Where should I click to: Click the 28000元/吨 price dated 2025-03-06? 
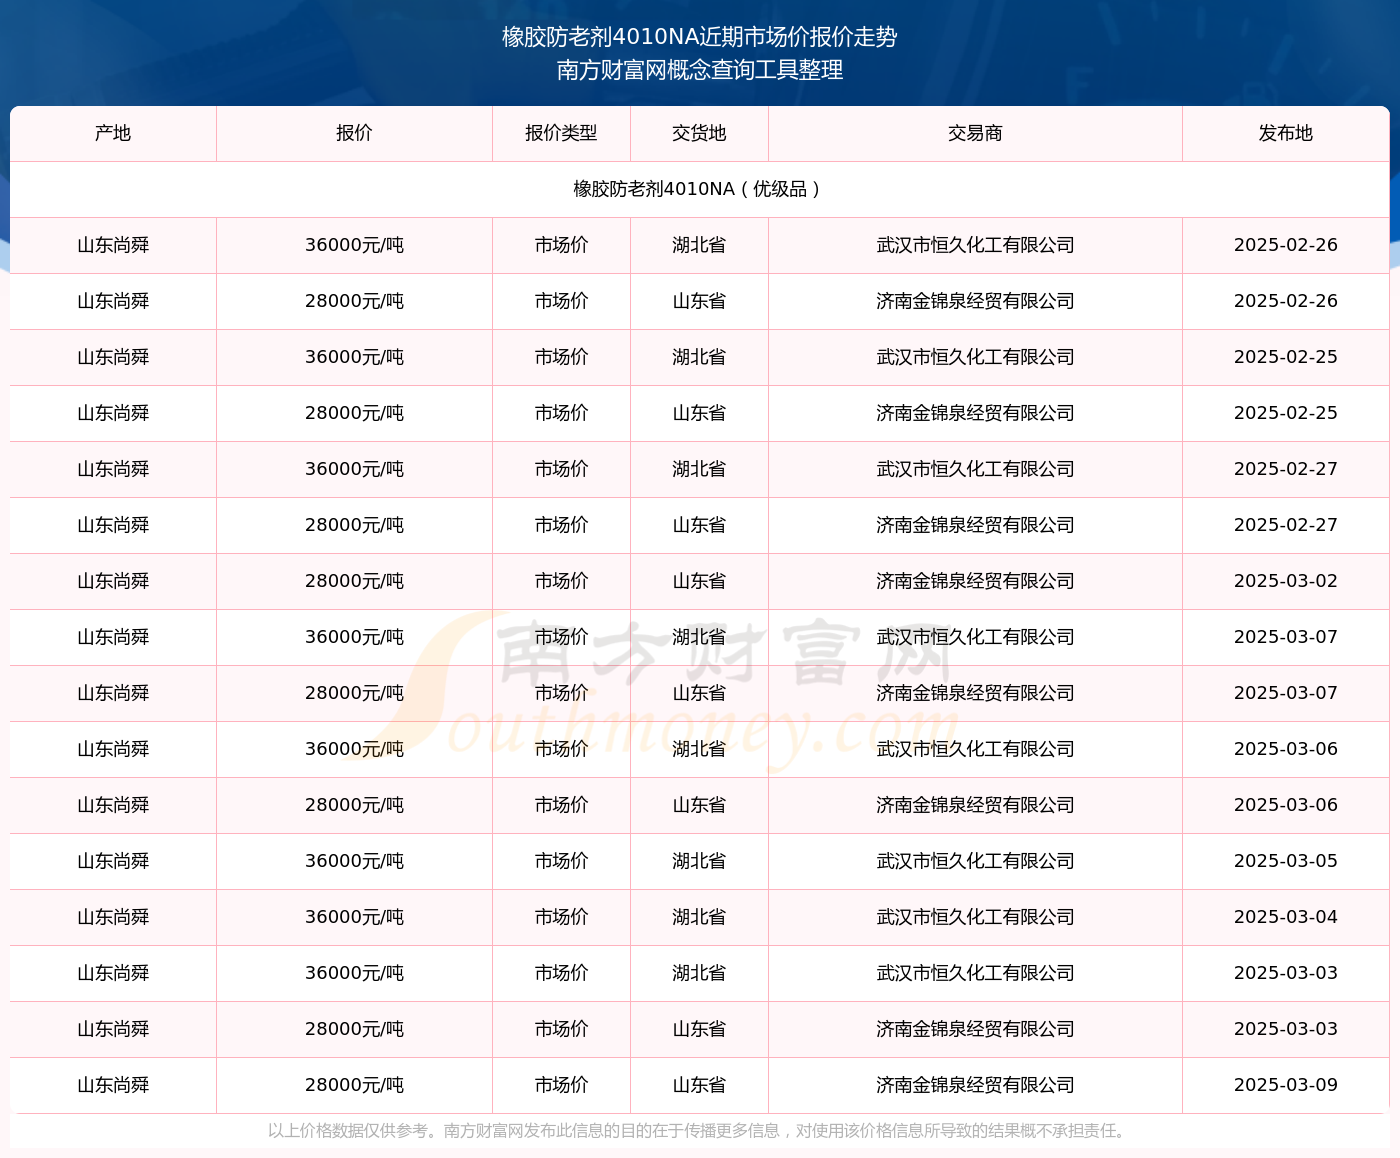click(354, 805)
